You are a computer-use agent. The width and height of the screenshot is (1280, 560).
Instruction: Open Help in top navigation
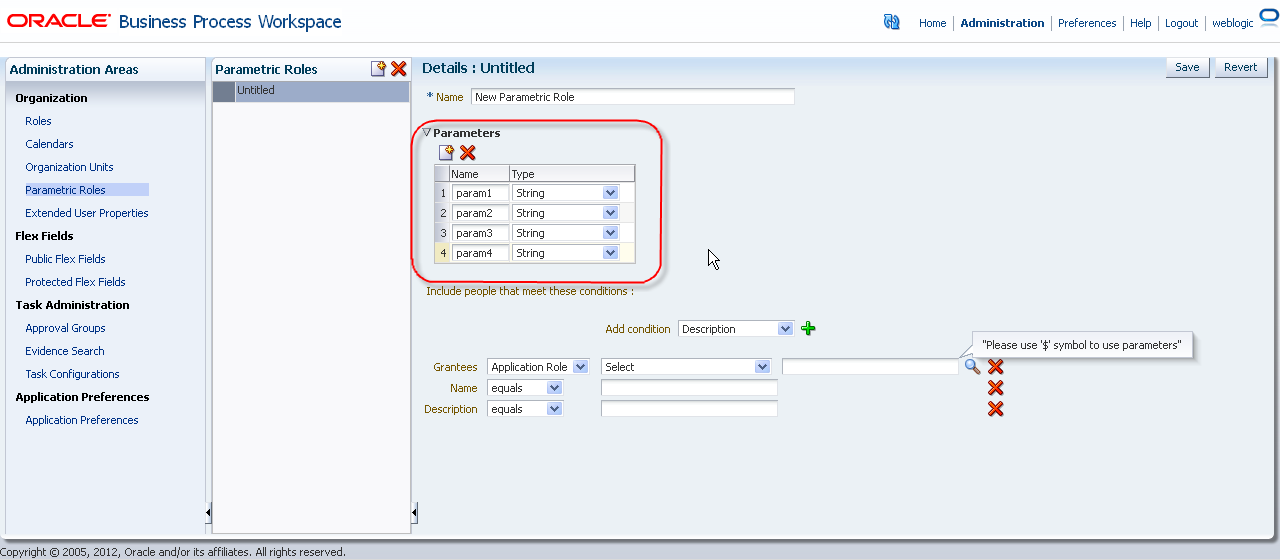point(1141,23)
